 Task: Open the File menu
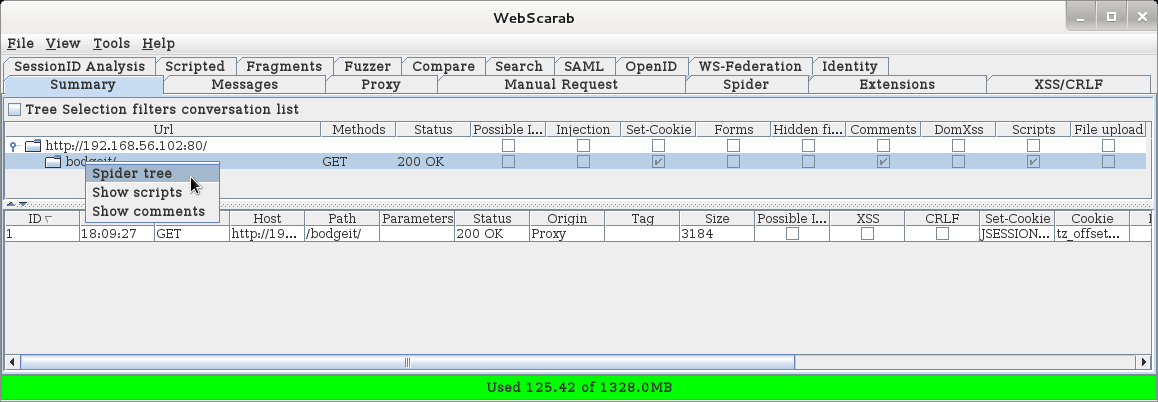[21, 44]
